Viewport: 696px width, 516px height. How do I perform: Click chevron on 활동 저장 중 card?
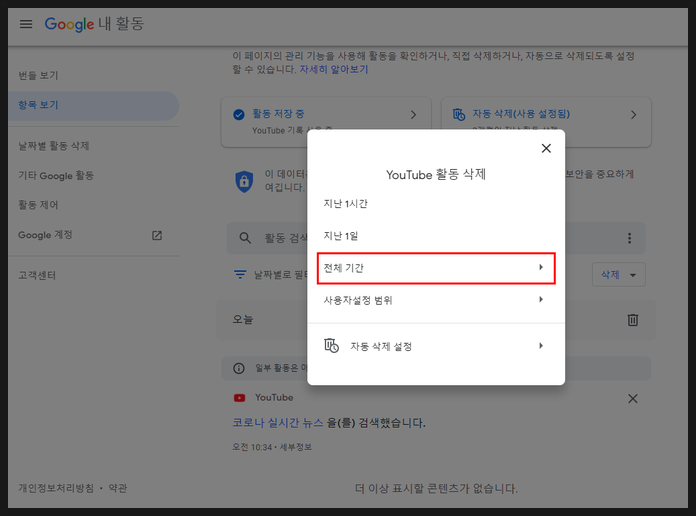pyautogui.click(x=413, y=115)
